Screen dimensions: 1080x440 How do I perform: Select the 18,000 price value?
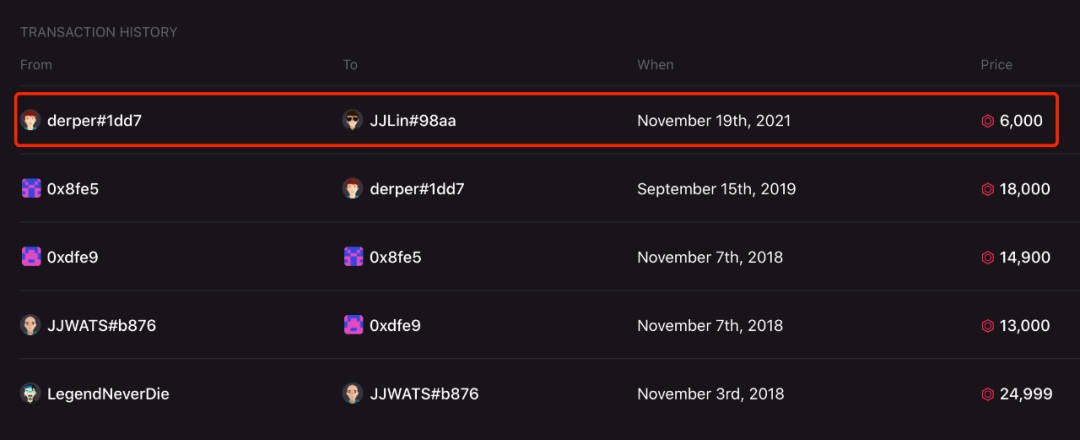tap(1025, 189)
